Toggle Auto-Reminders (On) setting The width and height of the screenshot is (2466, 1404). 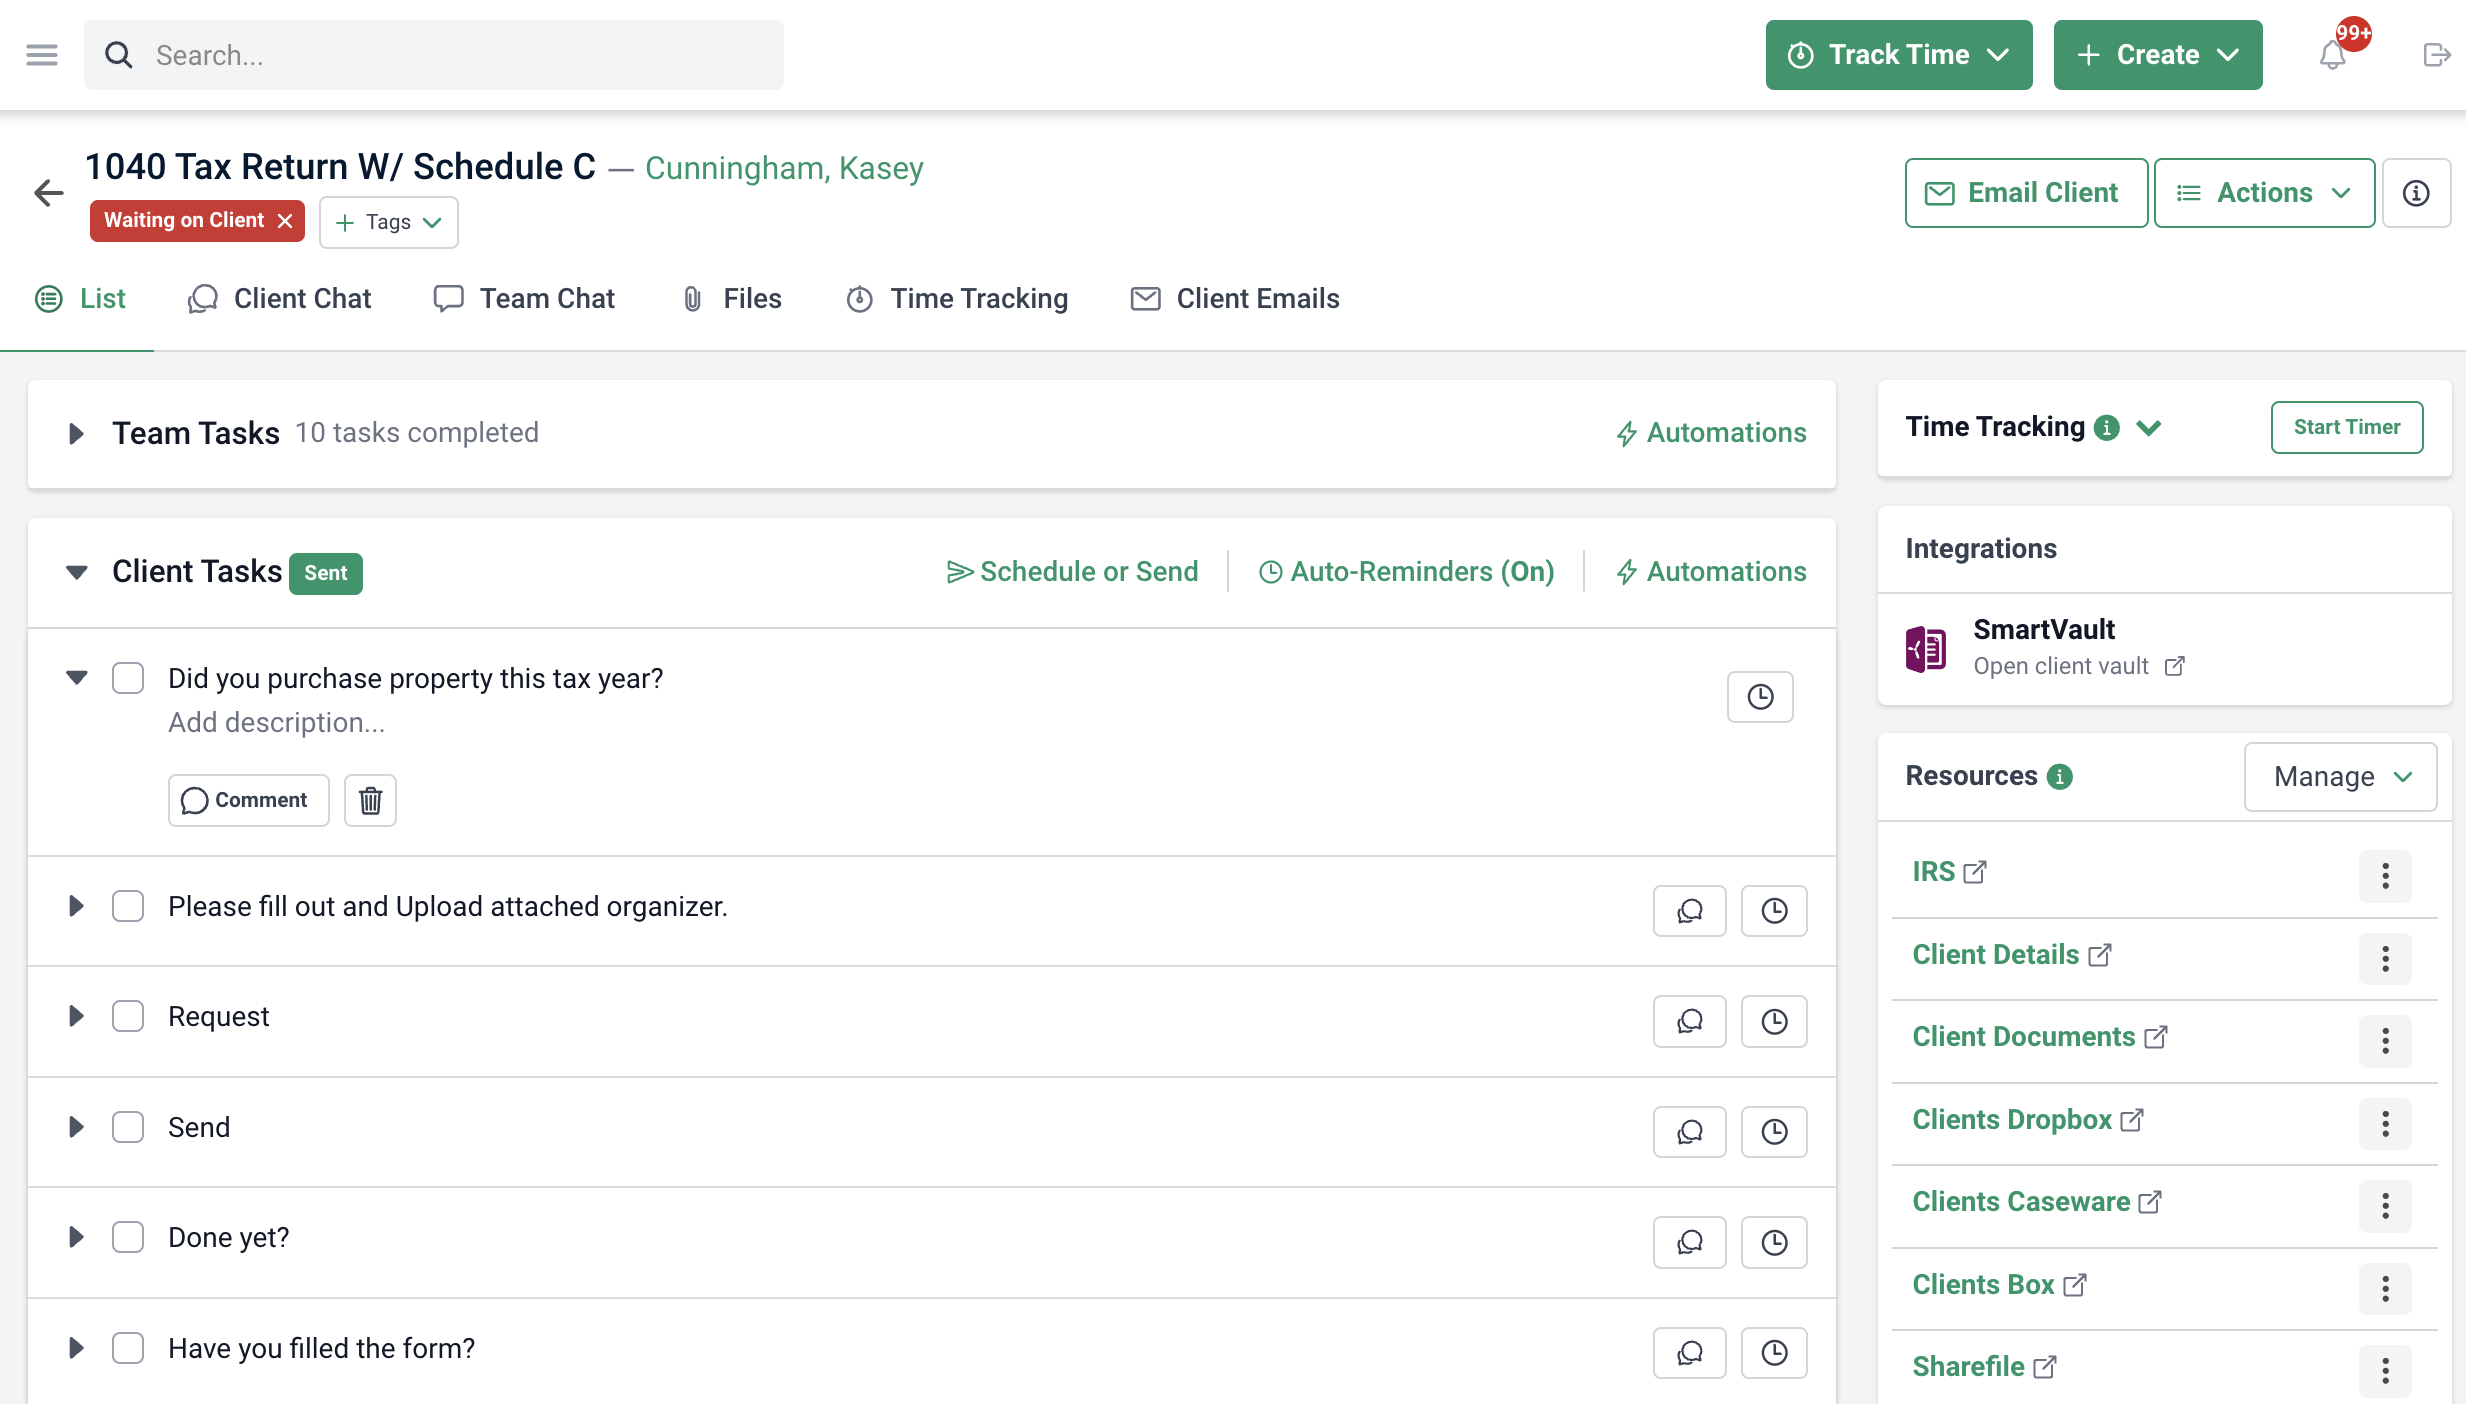1406,572
